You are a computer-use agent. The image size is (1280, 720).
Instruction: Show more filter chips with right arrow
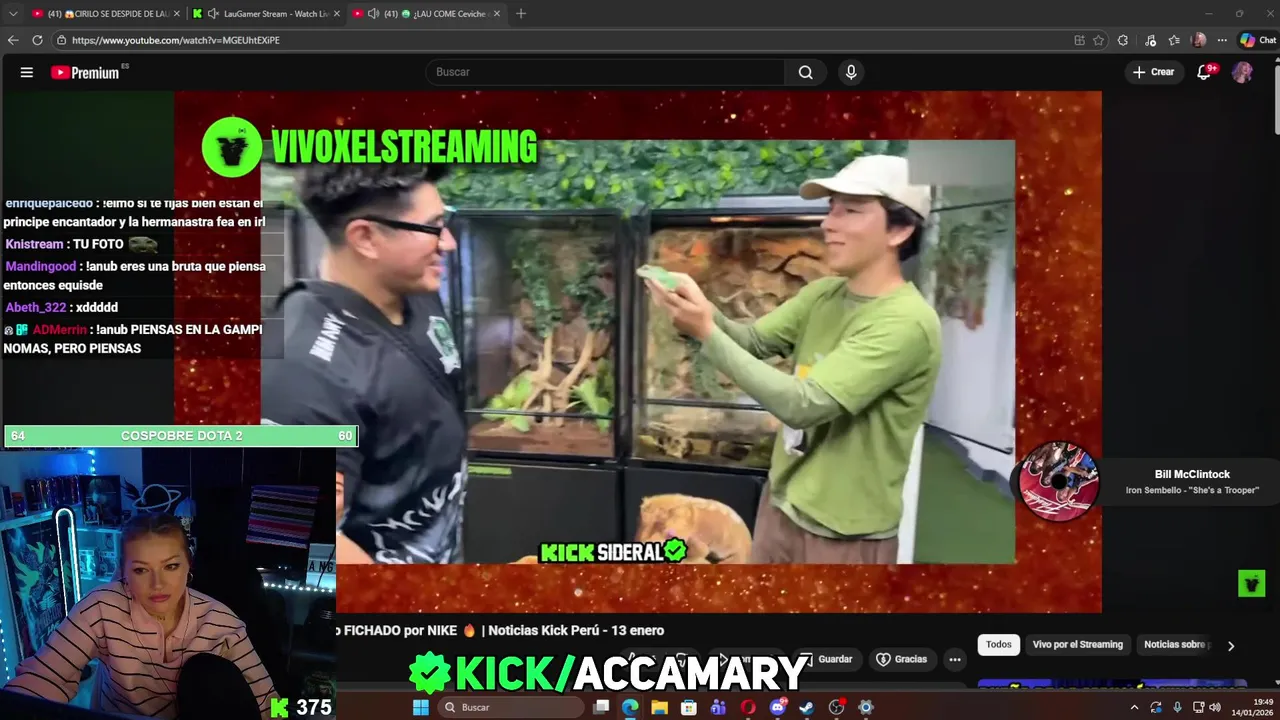pyautogui.click(x=1231, y=645)
